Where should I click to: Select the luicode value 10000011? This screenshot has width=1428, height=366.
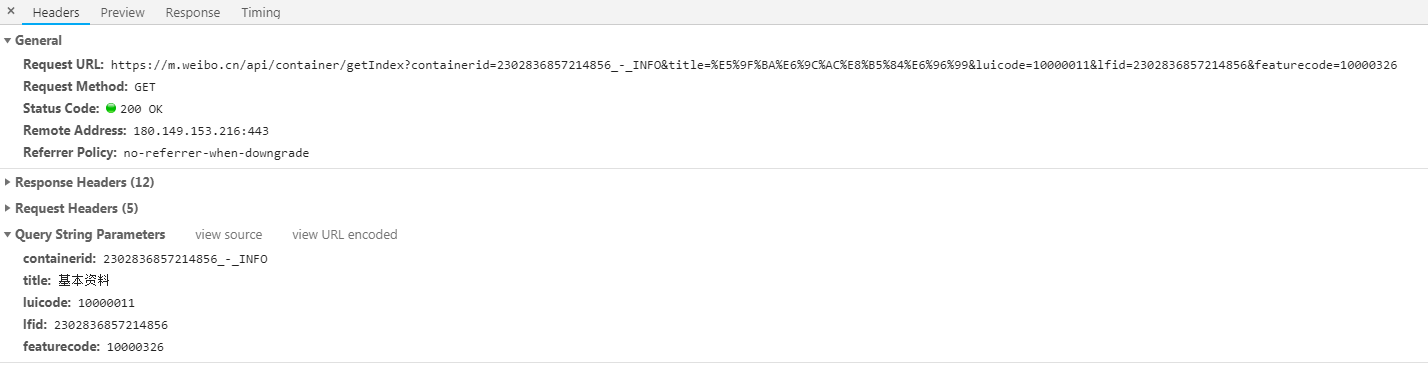106,303
